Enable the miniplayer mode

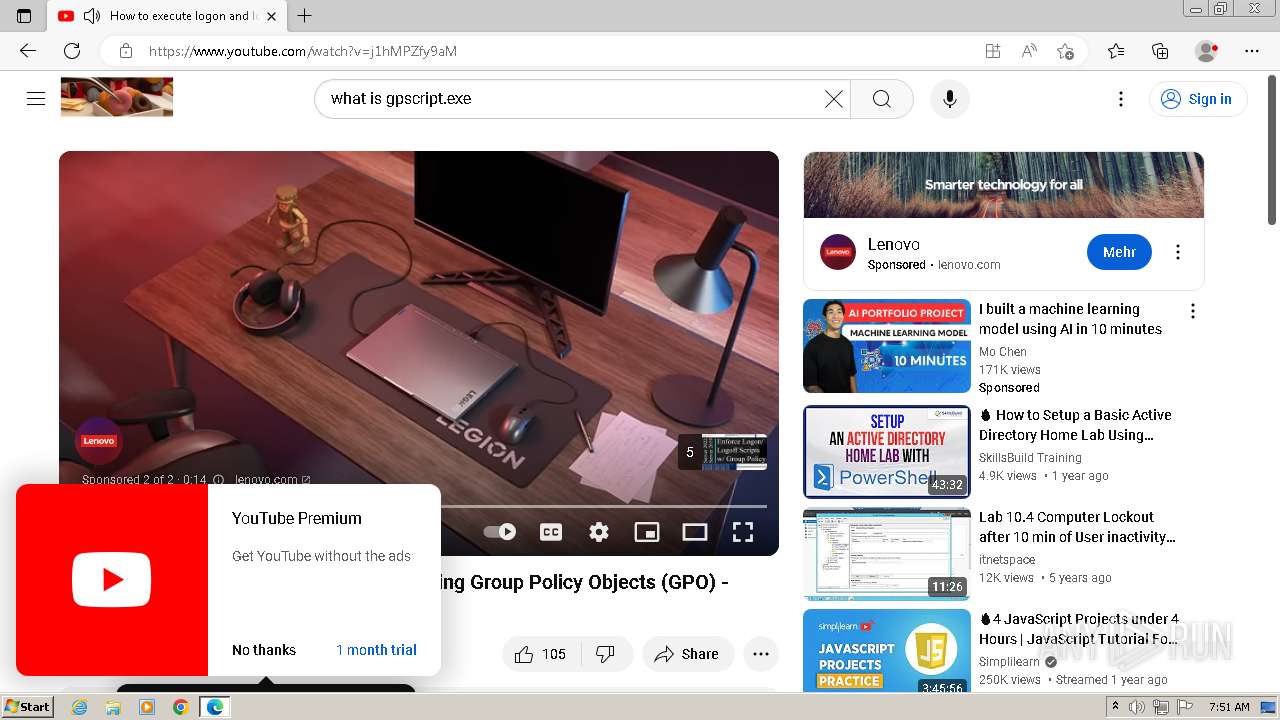647,532
